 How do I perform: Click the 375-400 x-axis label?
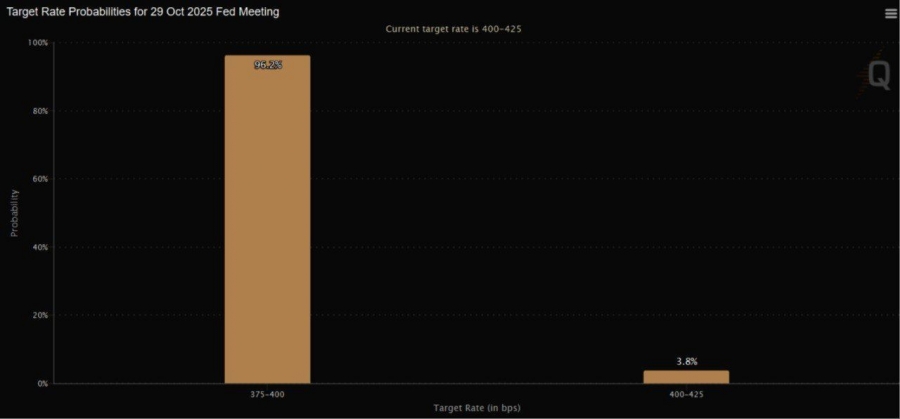pyautogui.click(x=267, y=394)
